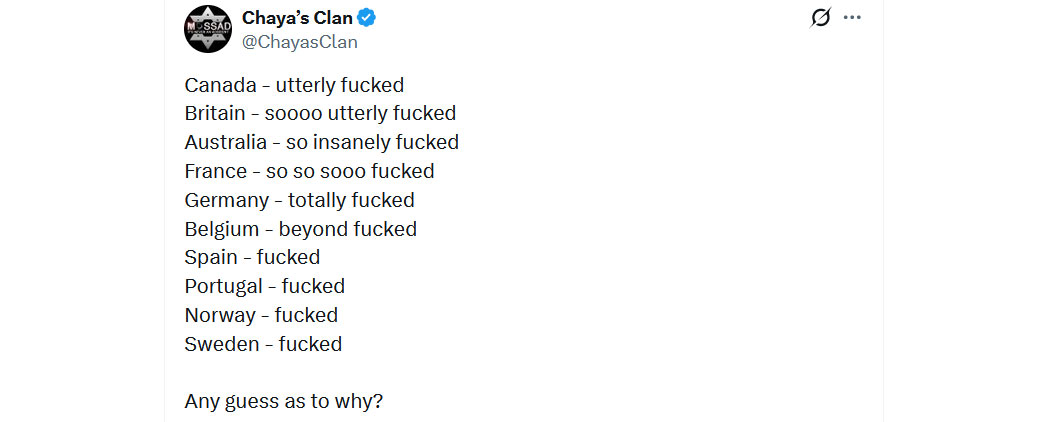The height and width of the screenshot is (422, 1050).
Task: Open the Grok explain-post icon
Action: coord(821,18)
